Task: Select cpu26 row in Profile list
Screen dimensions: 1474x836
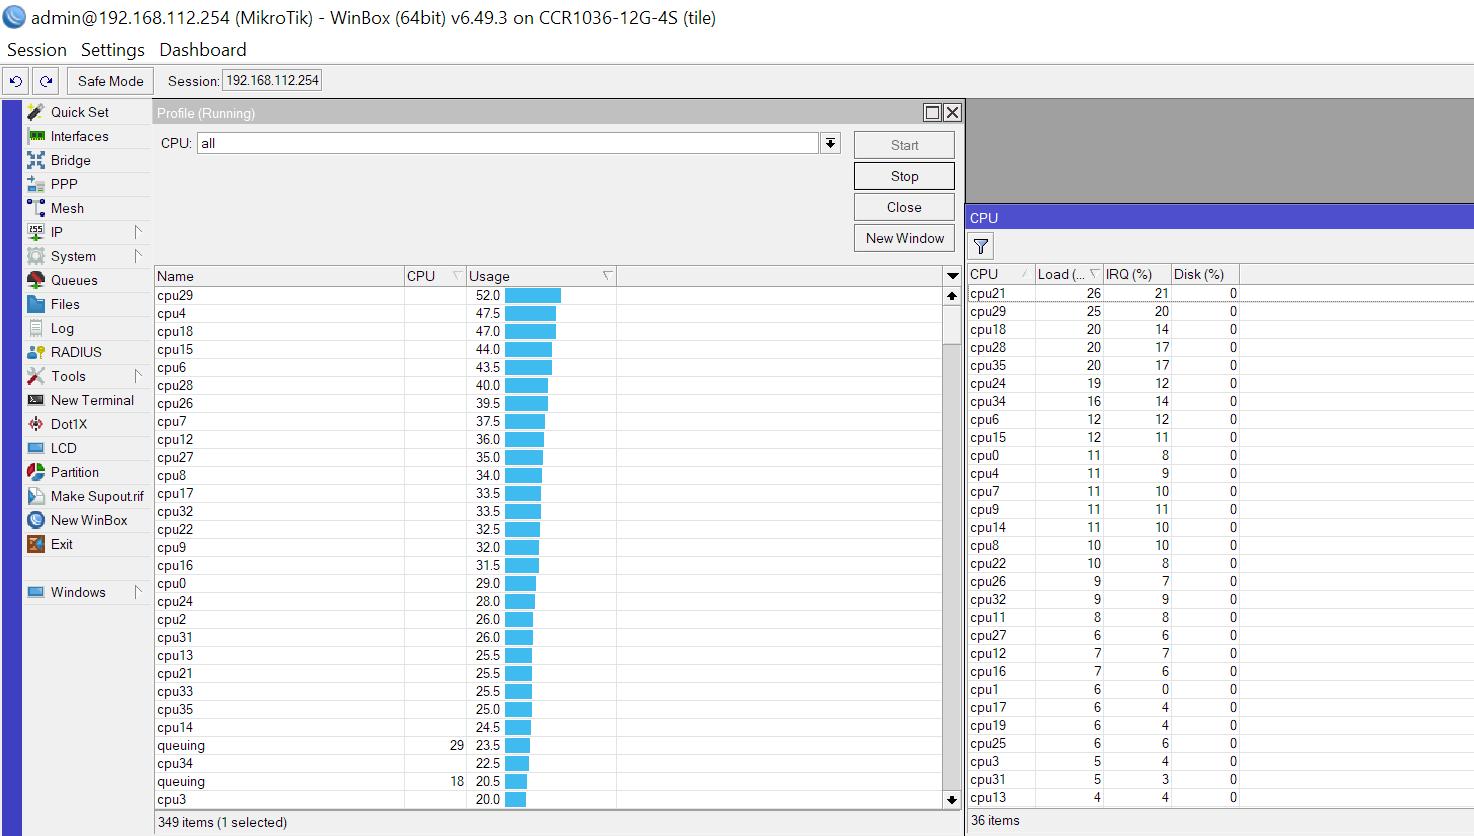Action: (548, 403)
